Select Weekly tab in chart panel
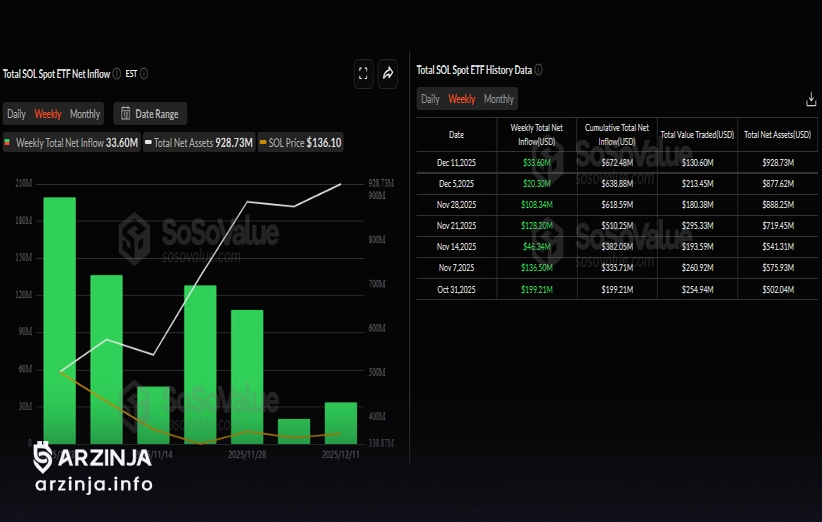 (48, 114)
